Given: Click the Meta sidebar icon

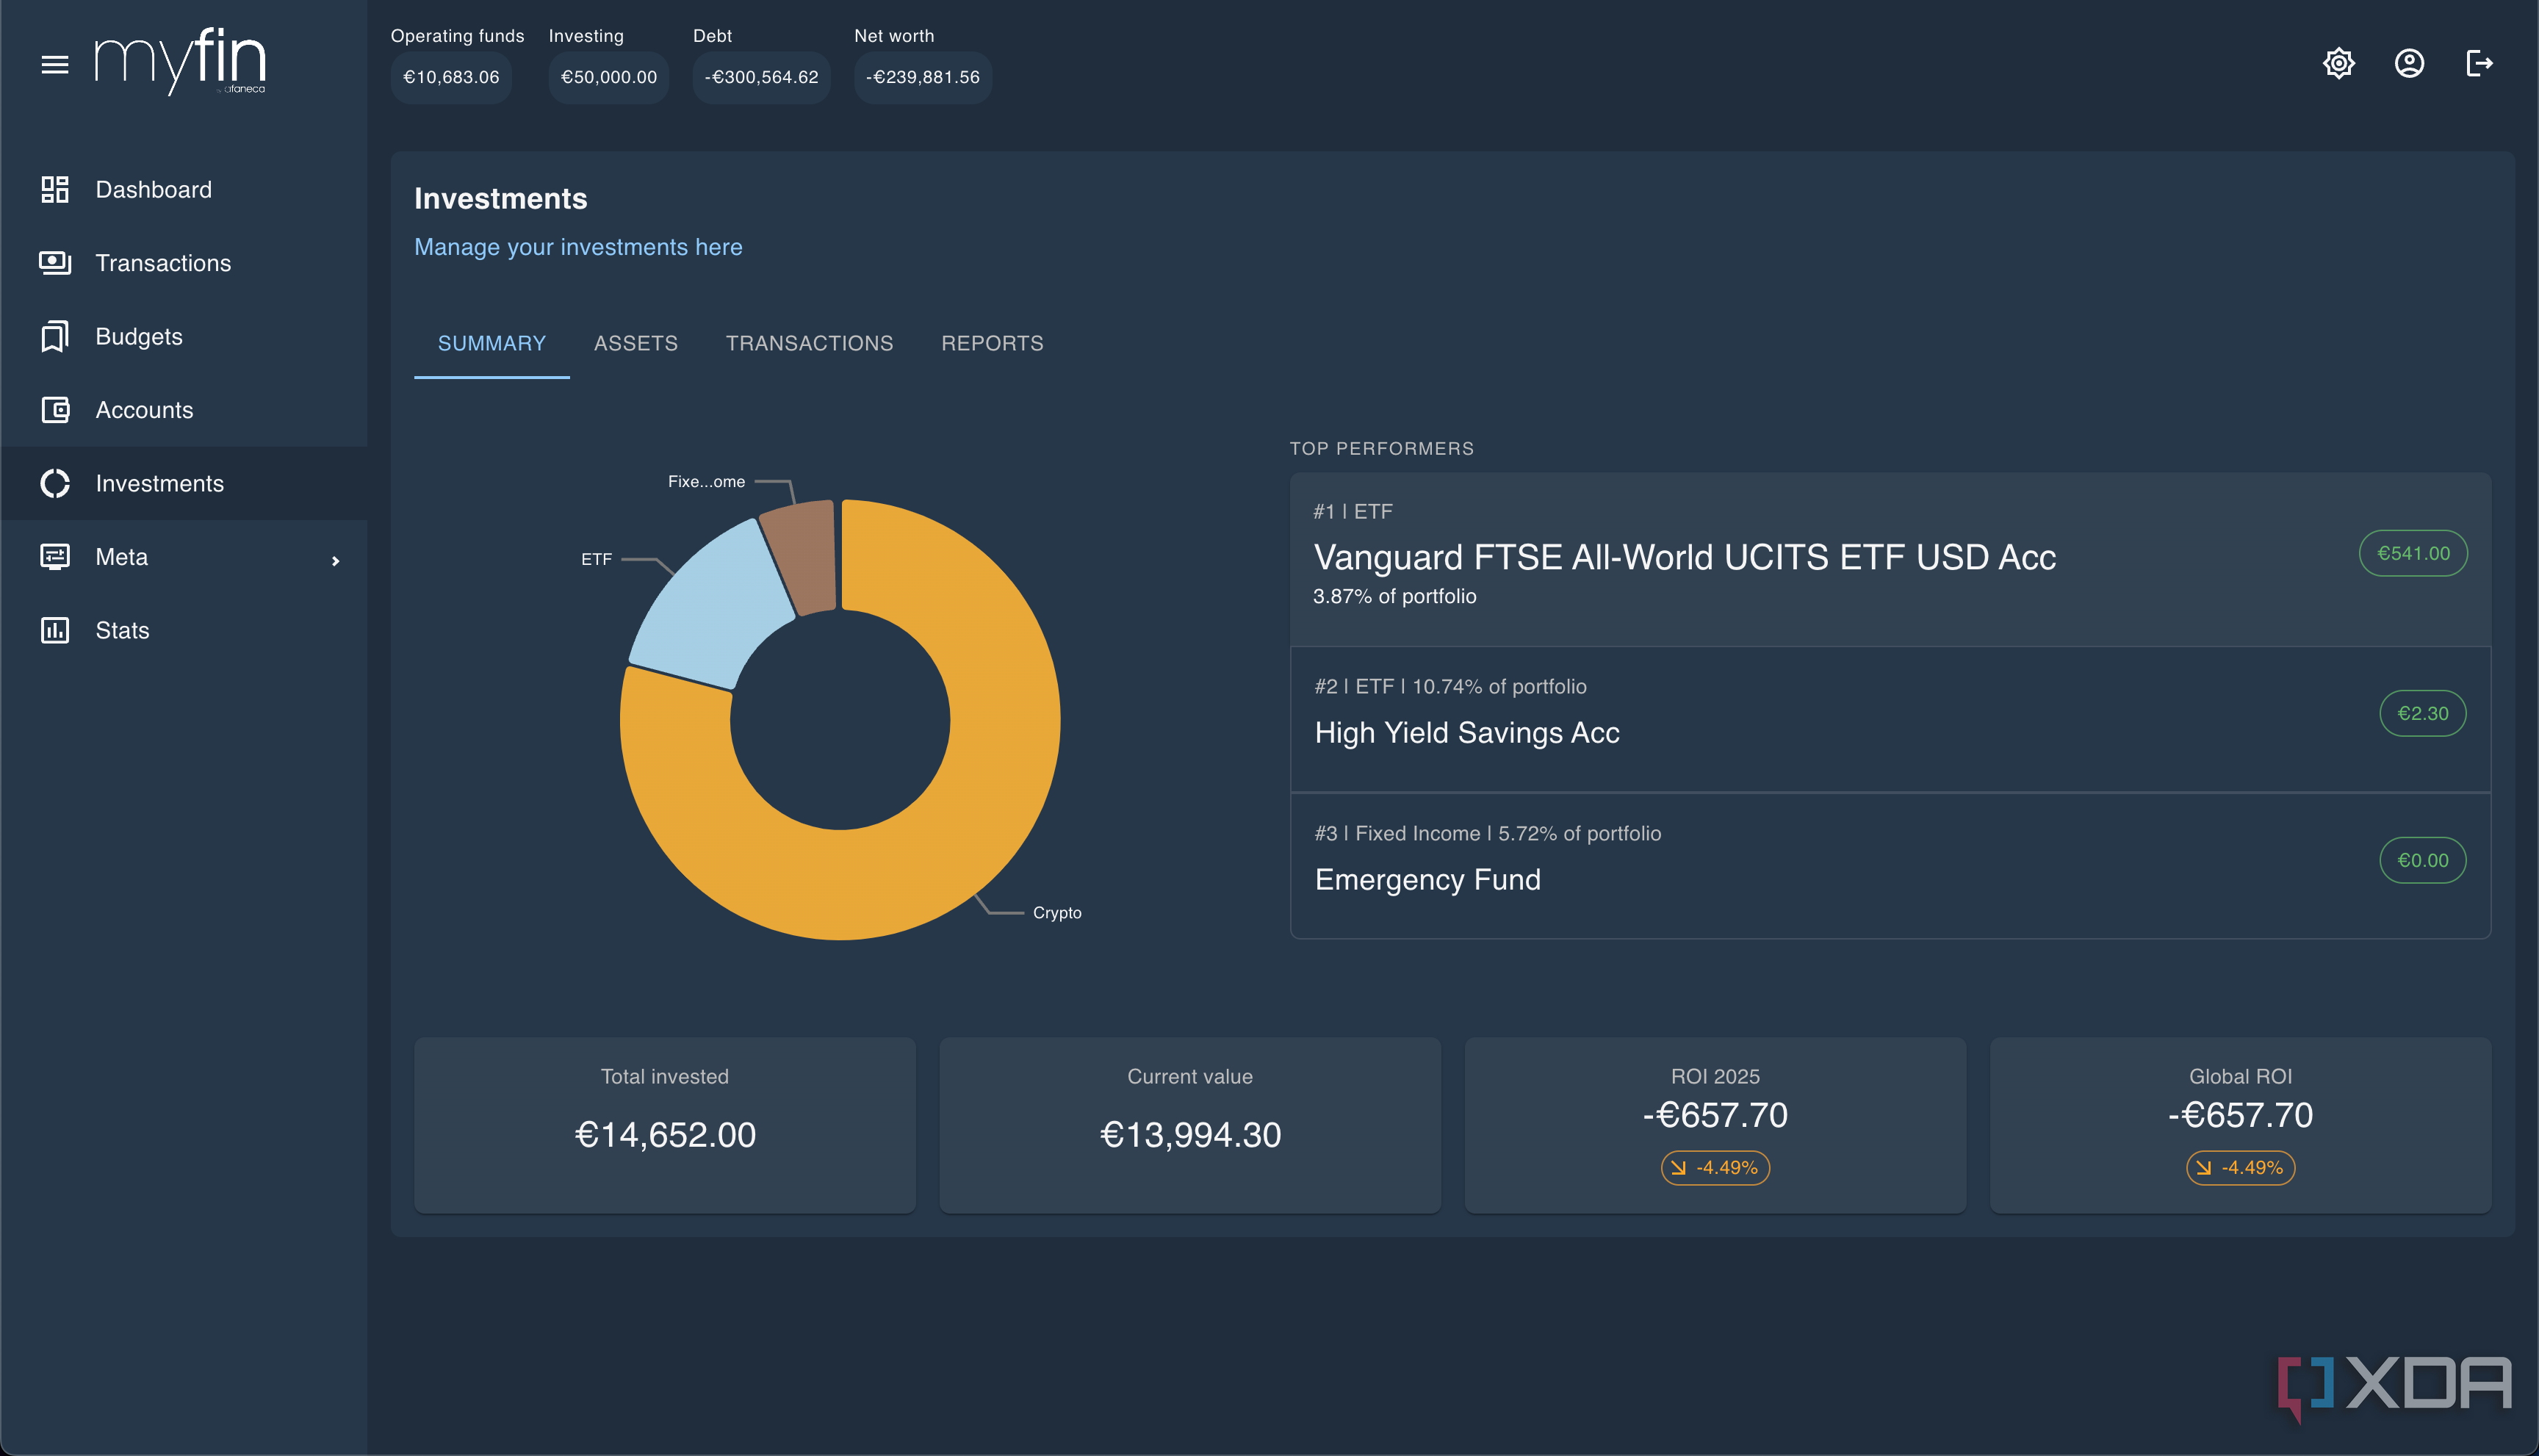Looking at the screenshot, I should (x=55, y=557).
